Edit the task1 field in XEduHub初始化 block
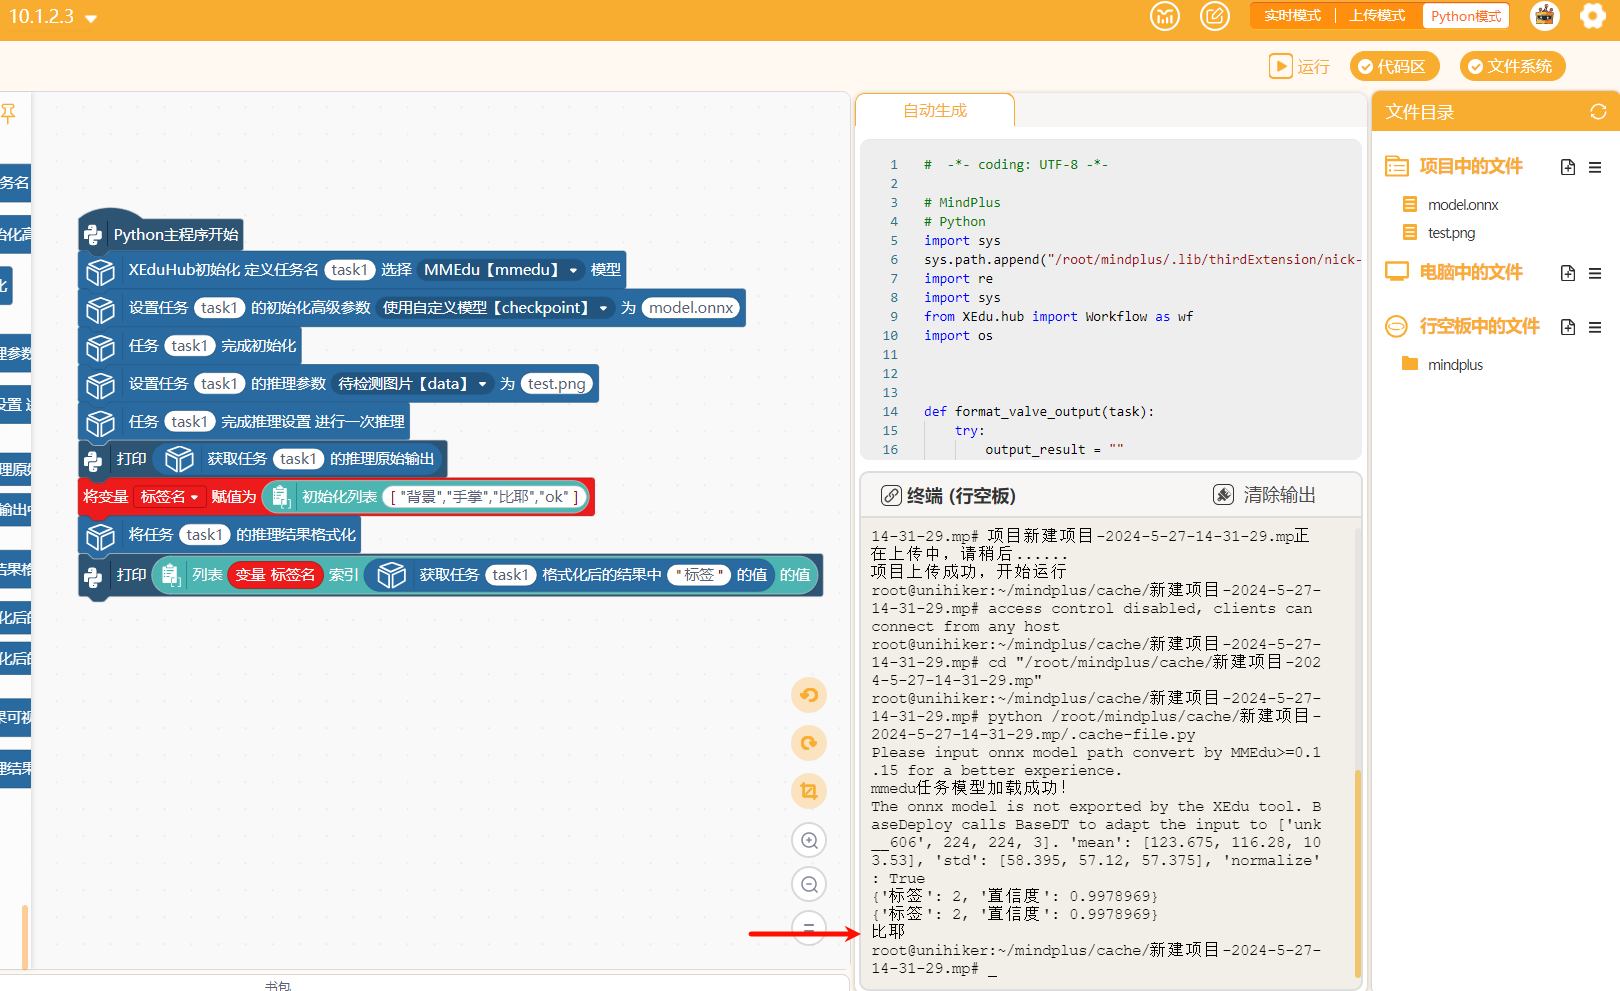 pyautogui.click(x=349, y=270)
